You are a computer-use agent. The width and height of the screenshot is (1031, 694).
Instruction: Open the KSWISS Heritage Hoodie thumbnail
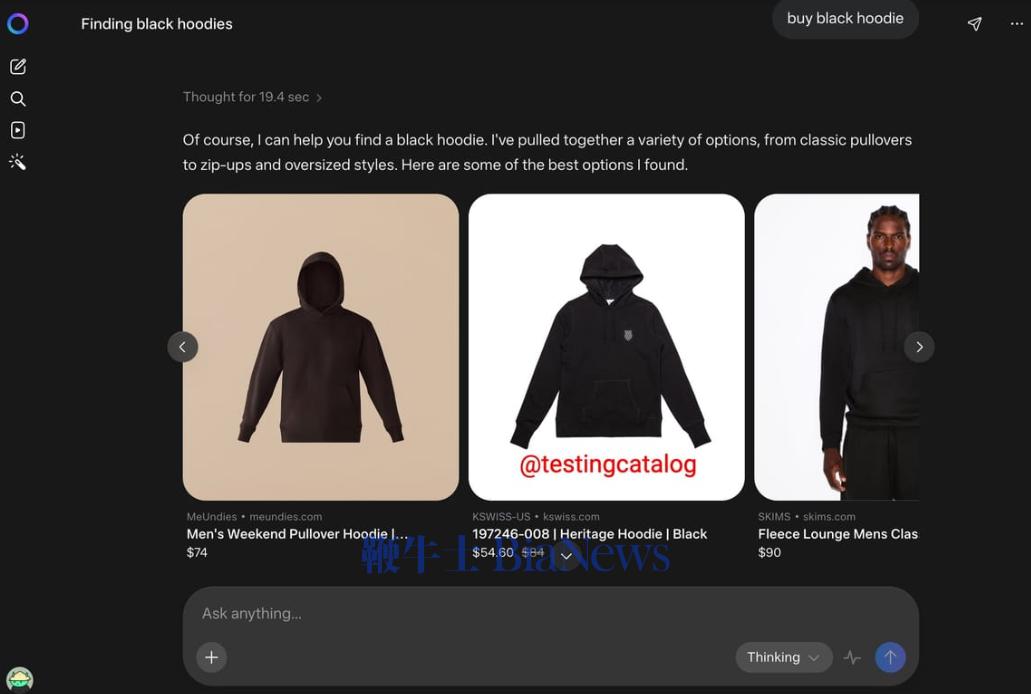[x=606, y=347]
